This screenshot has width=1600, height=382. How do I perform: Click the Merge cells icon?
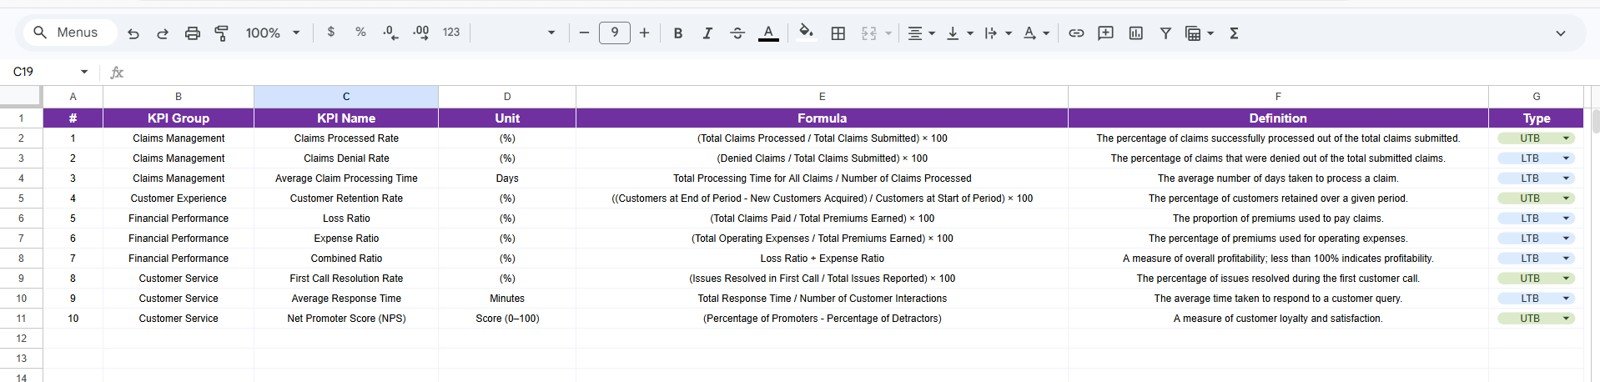869,33
